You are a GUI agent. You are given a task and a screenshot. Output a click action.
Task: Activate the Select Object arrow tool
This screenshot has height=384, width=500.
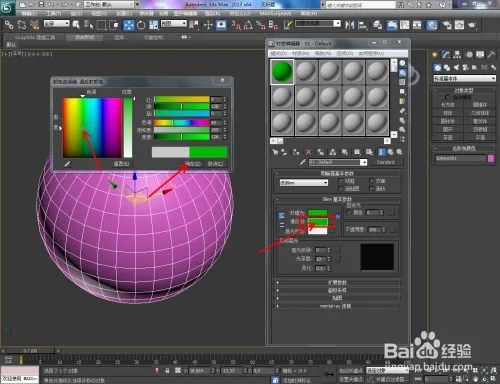tap(76, 25)
